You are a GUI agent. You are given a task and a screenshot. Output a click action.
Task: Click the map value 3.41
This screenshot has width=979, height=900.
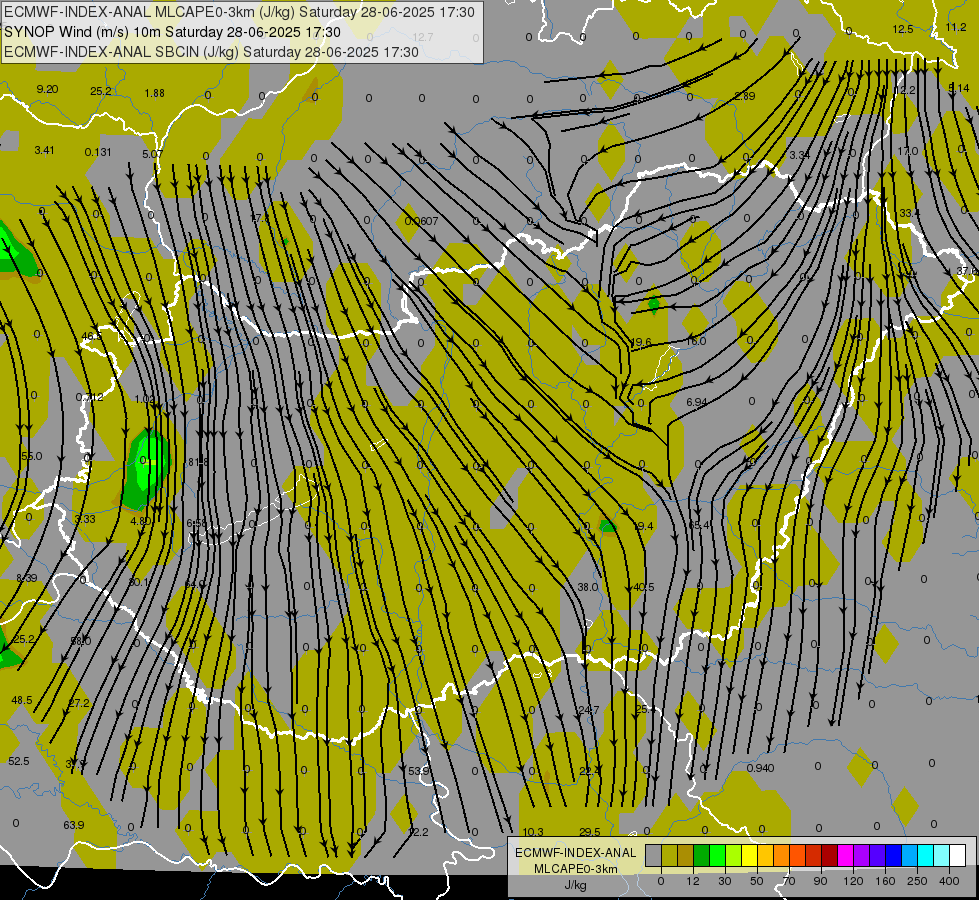tap(44, 150)
